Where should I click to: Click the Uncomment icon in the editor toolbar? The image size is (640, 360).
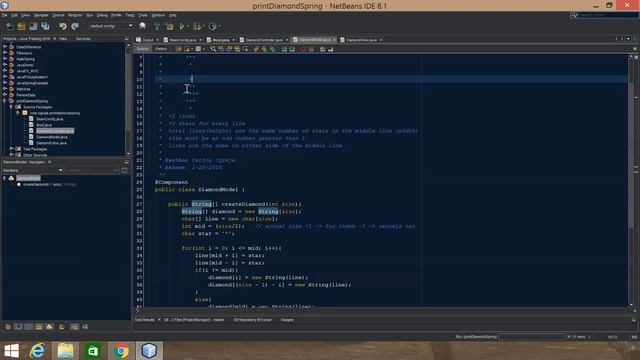(331, 49)
